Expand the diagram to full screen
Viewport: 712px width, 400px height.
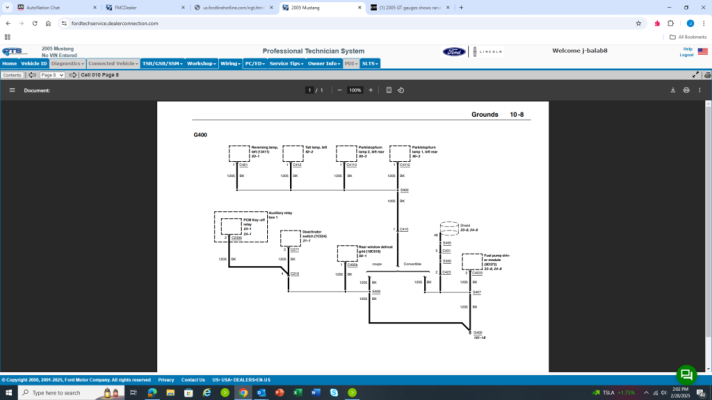pos(696,75)
